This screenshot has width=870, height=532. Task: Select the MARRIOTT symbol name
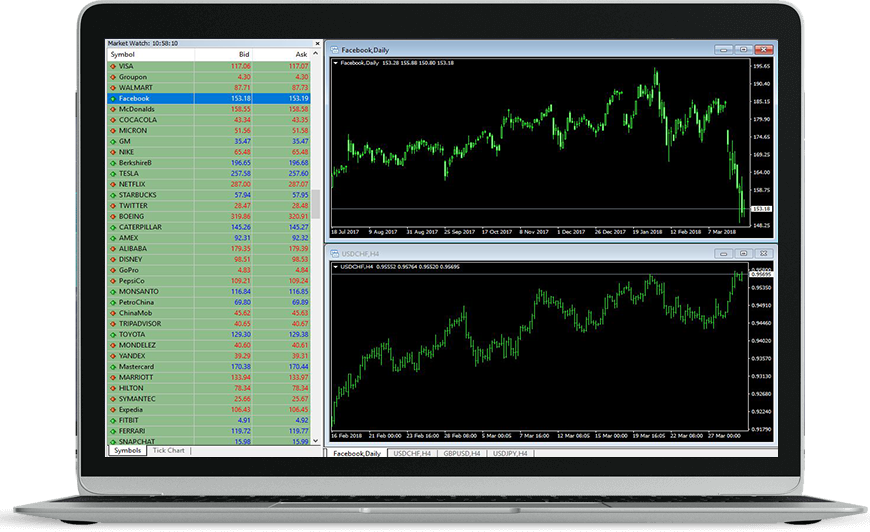[136, 378]
